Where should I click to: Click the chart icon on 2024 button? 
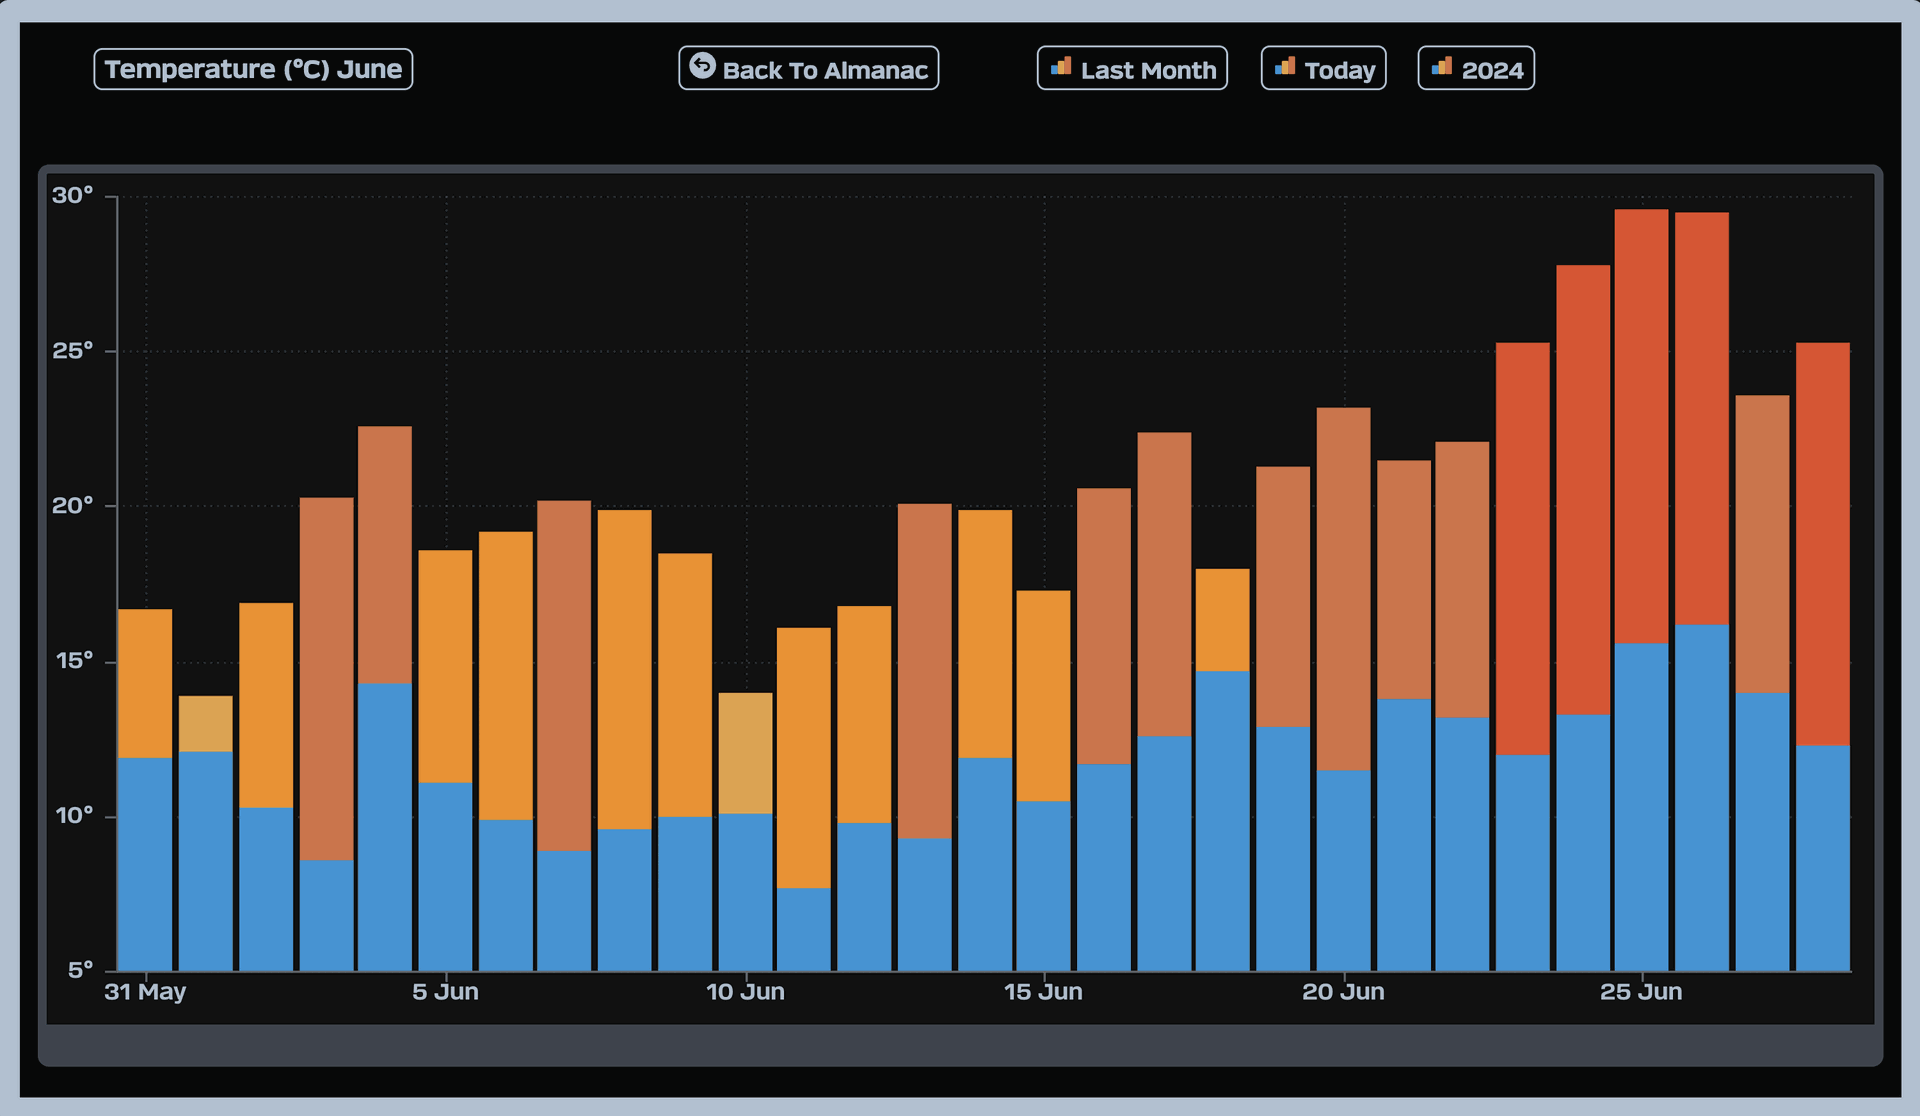1441,67
